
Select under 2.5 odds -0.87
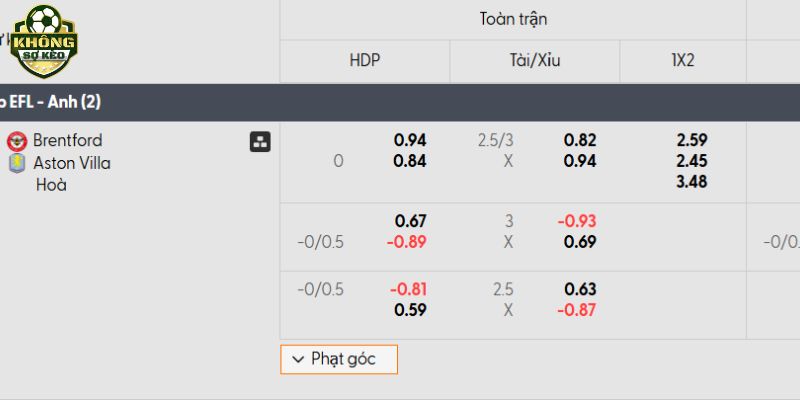(577, 310)
